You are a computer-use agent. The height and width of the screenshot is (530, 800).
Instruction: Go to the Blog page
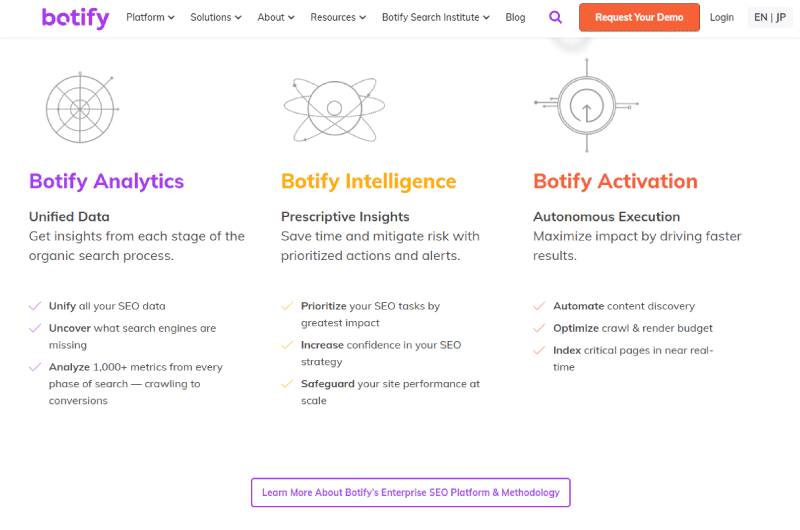pyautogui.click(x=515, y=17)
